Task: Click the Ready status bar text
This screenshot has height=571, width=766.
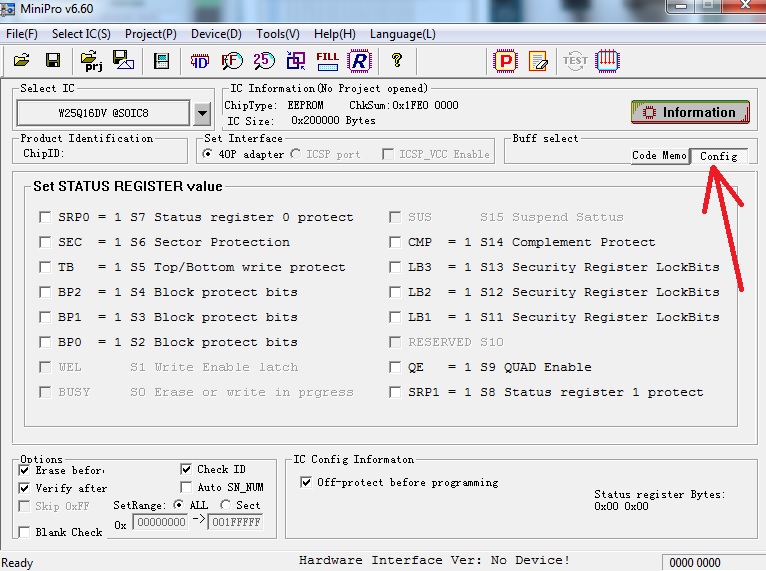Action: coord(17,563)
